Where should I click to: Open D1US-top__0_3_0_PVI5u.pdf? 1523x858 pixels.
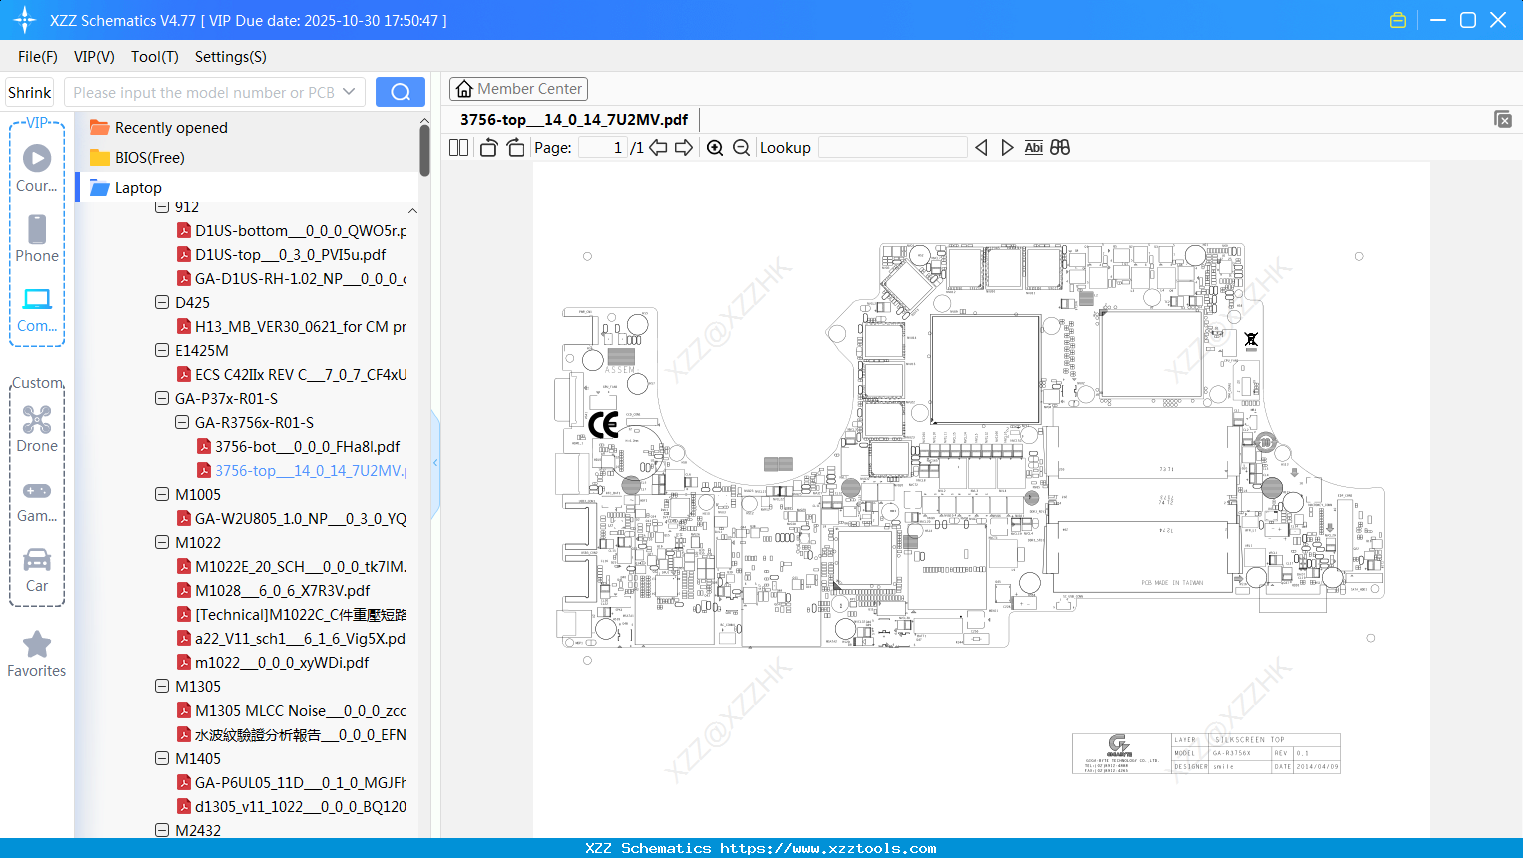click(x=281, y=254)
